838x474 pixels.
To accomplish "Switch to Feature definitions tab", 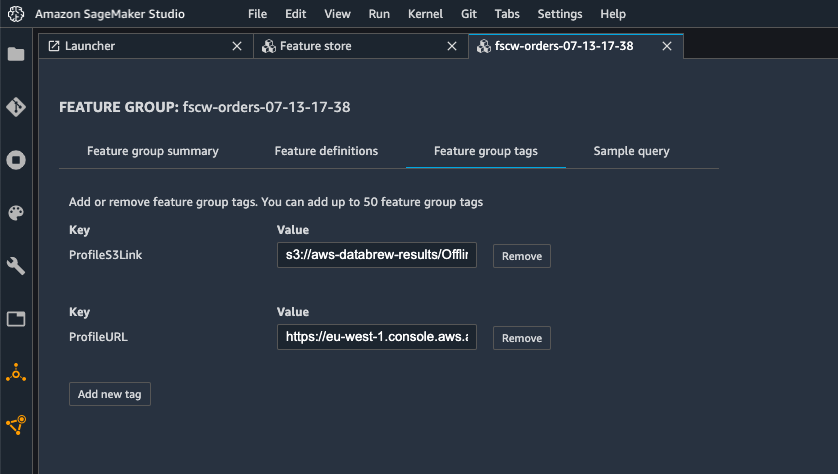I will pyautogui.click(x=326, y=151).
